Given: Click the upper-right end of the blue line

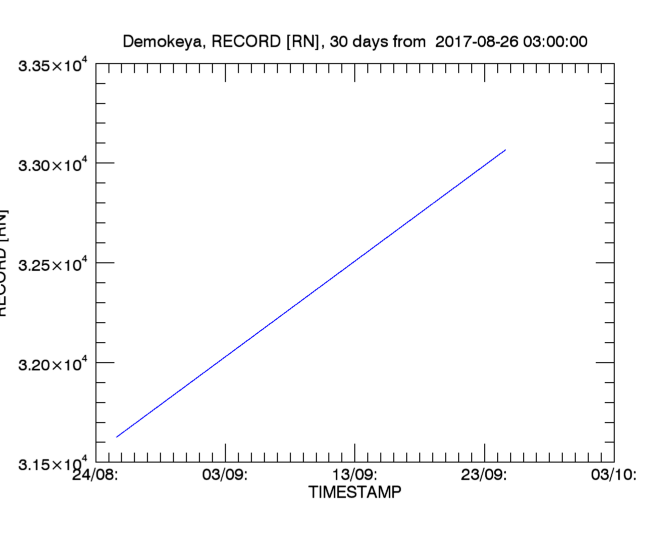Looking at the screenshot, I should (x=505, y=150).
